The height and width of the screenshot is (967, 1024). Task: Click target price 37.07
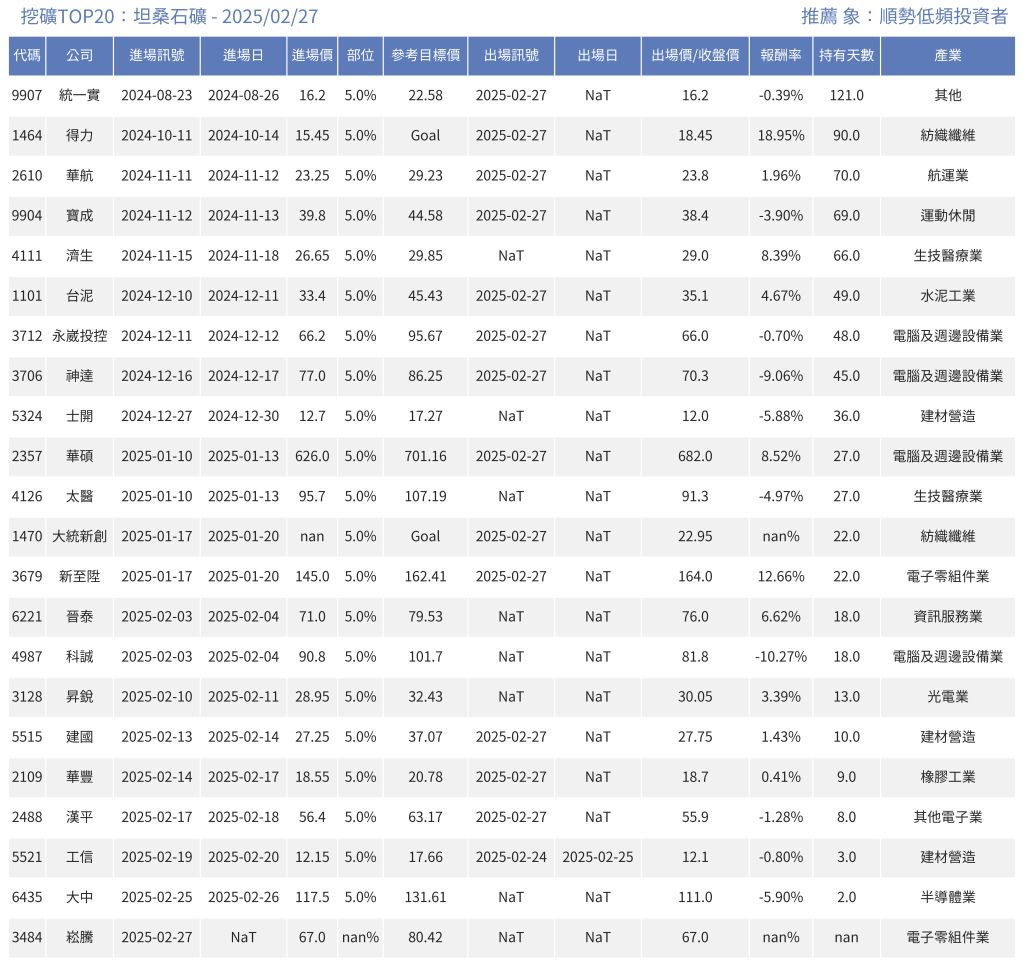425,737
